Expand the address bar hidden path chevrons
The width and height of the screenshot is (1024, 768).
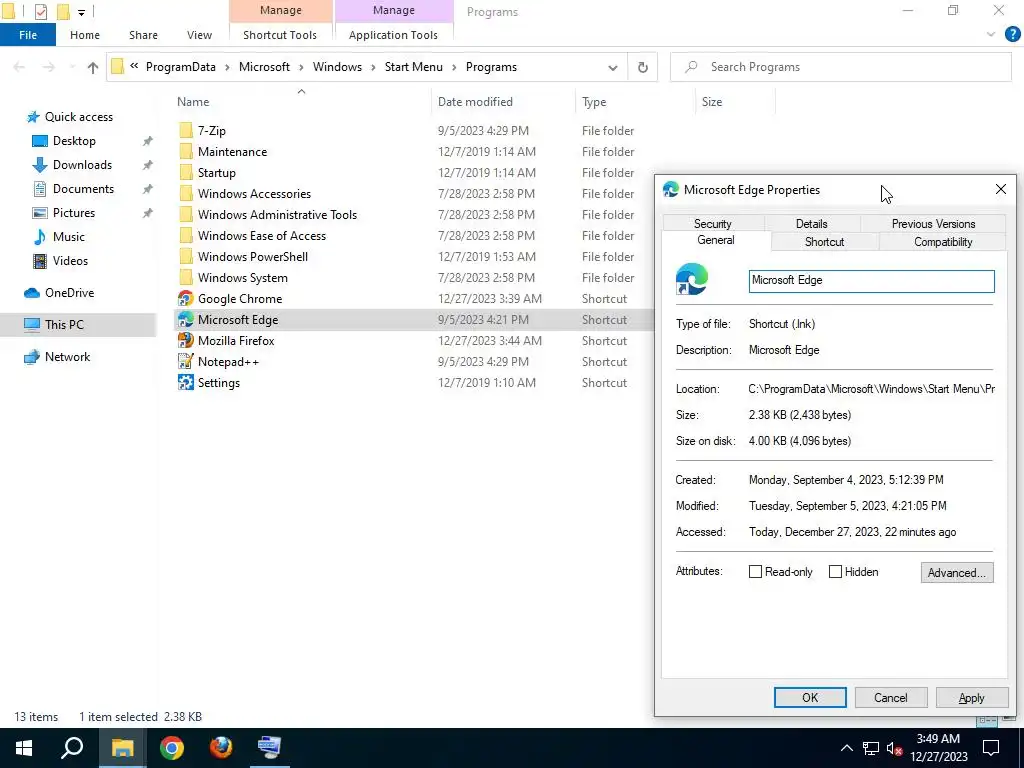(134, 66)
